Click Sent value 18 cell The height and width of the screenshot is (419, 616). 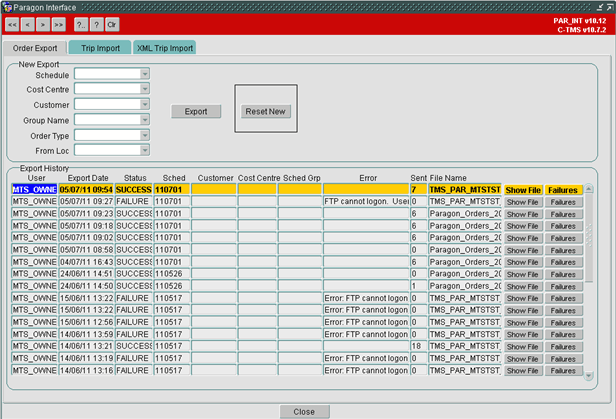tap(418, 346)
